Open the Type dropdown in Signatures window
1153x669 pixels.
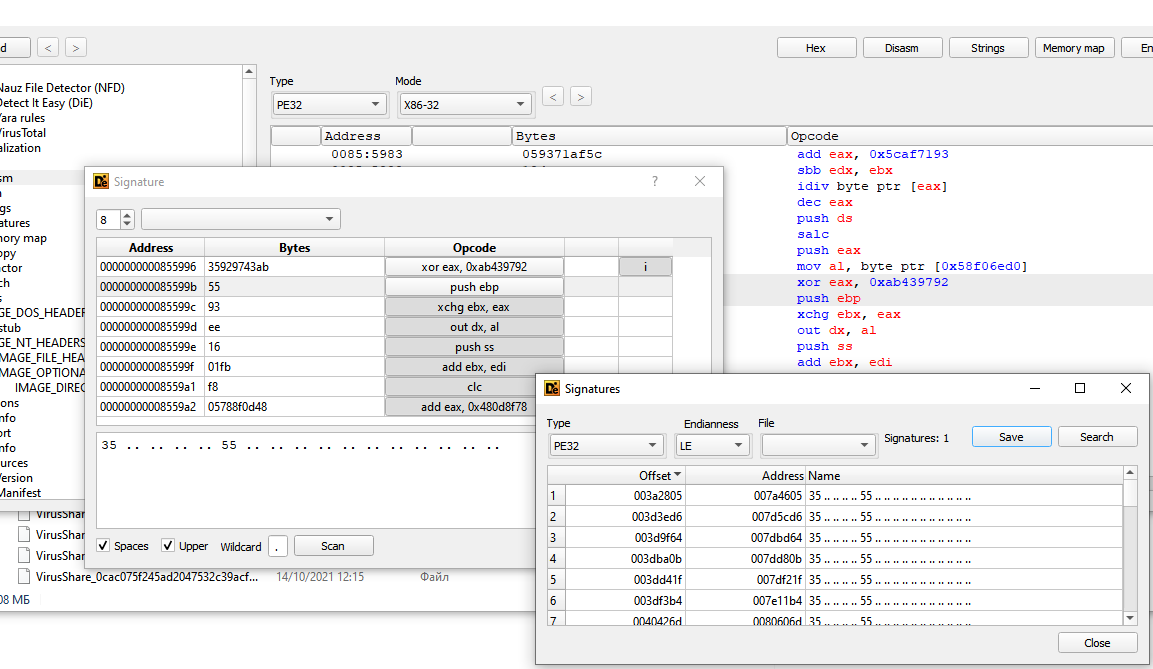(605, 446)
